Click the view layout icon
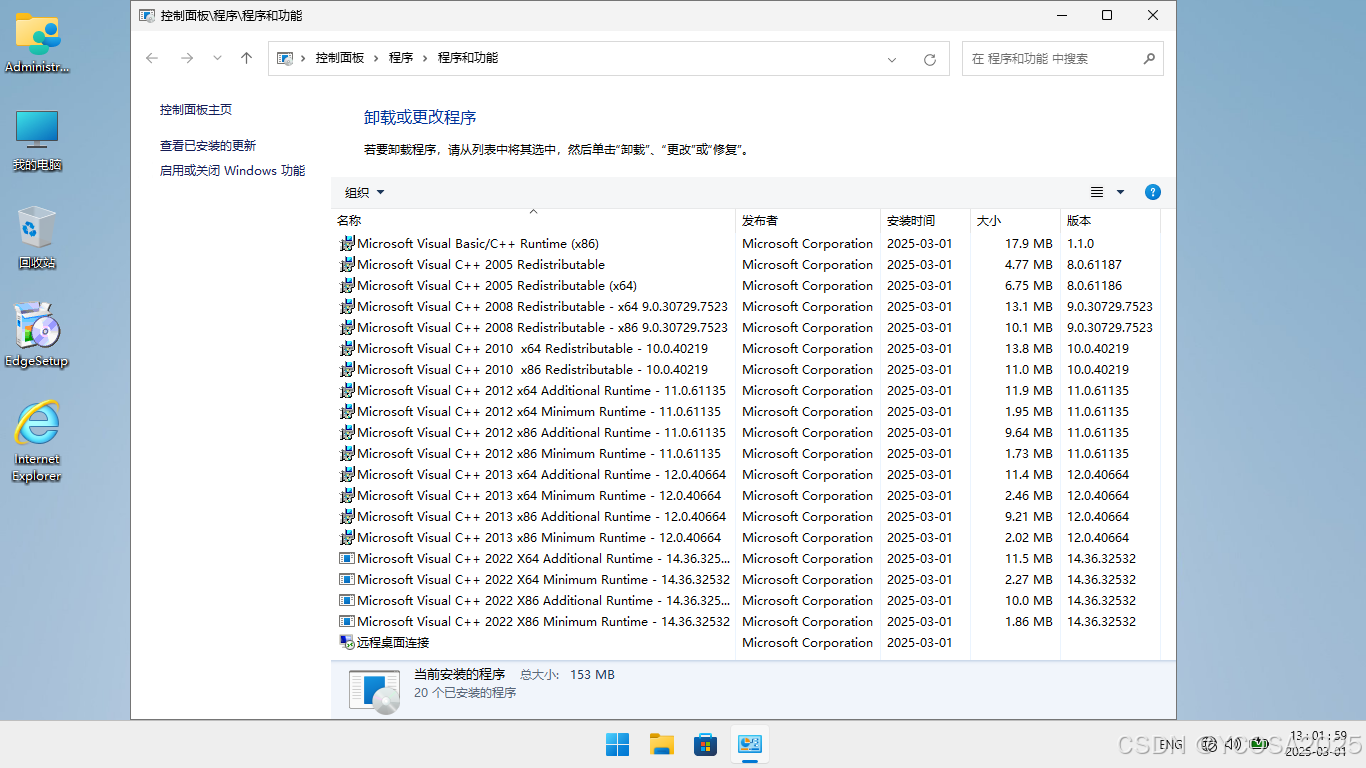The height and width of the screenshot is (768, 1366). pyautogui.click(x=1097, y=192)
